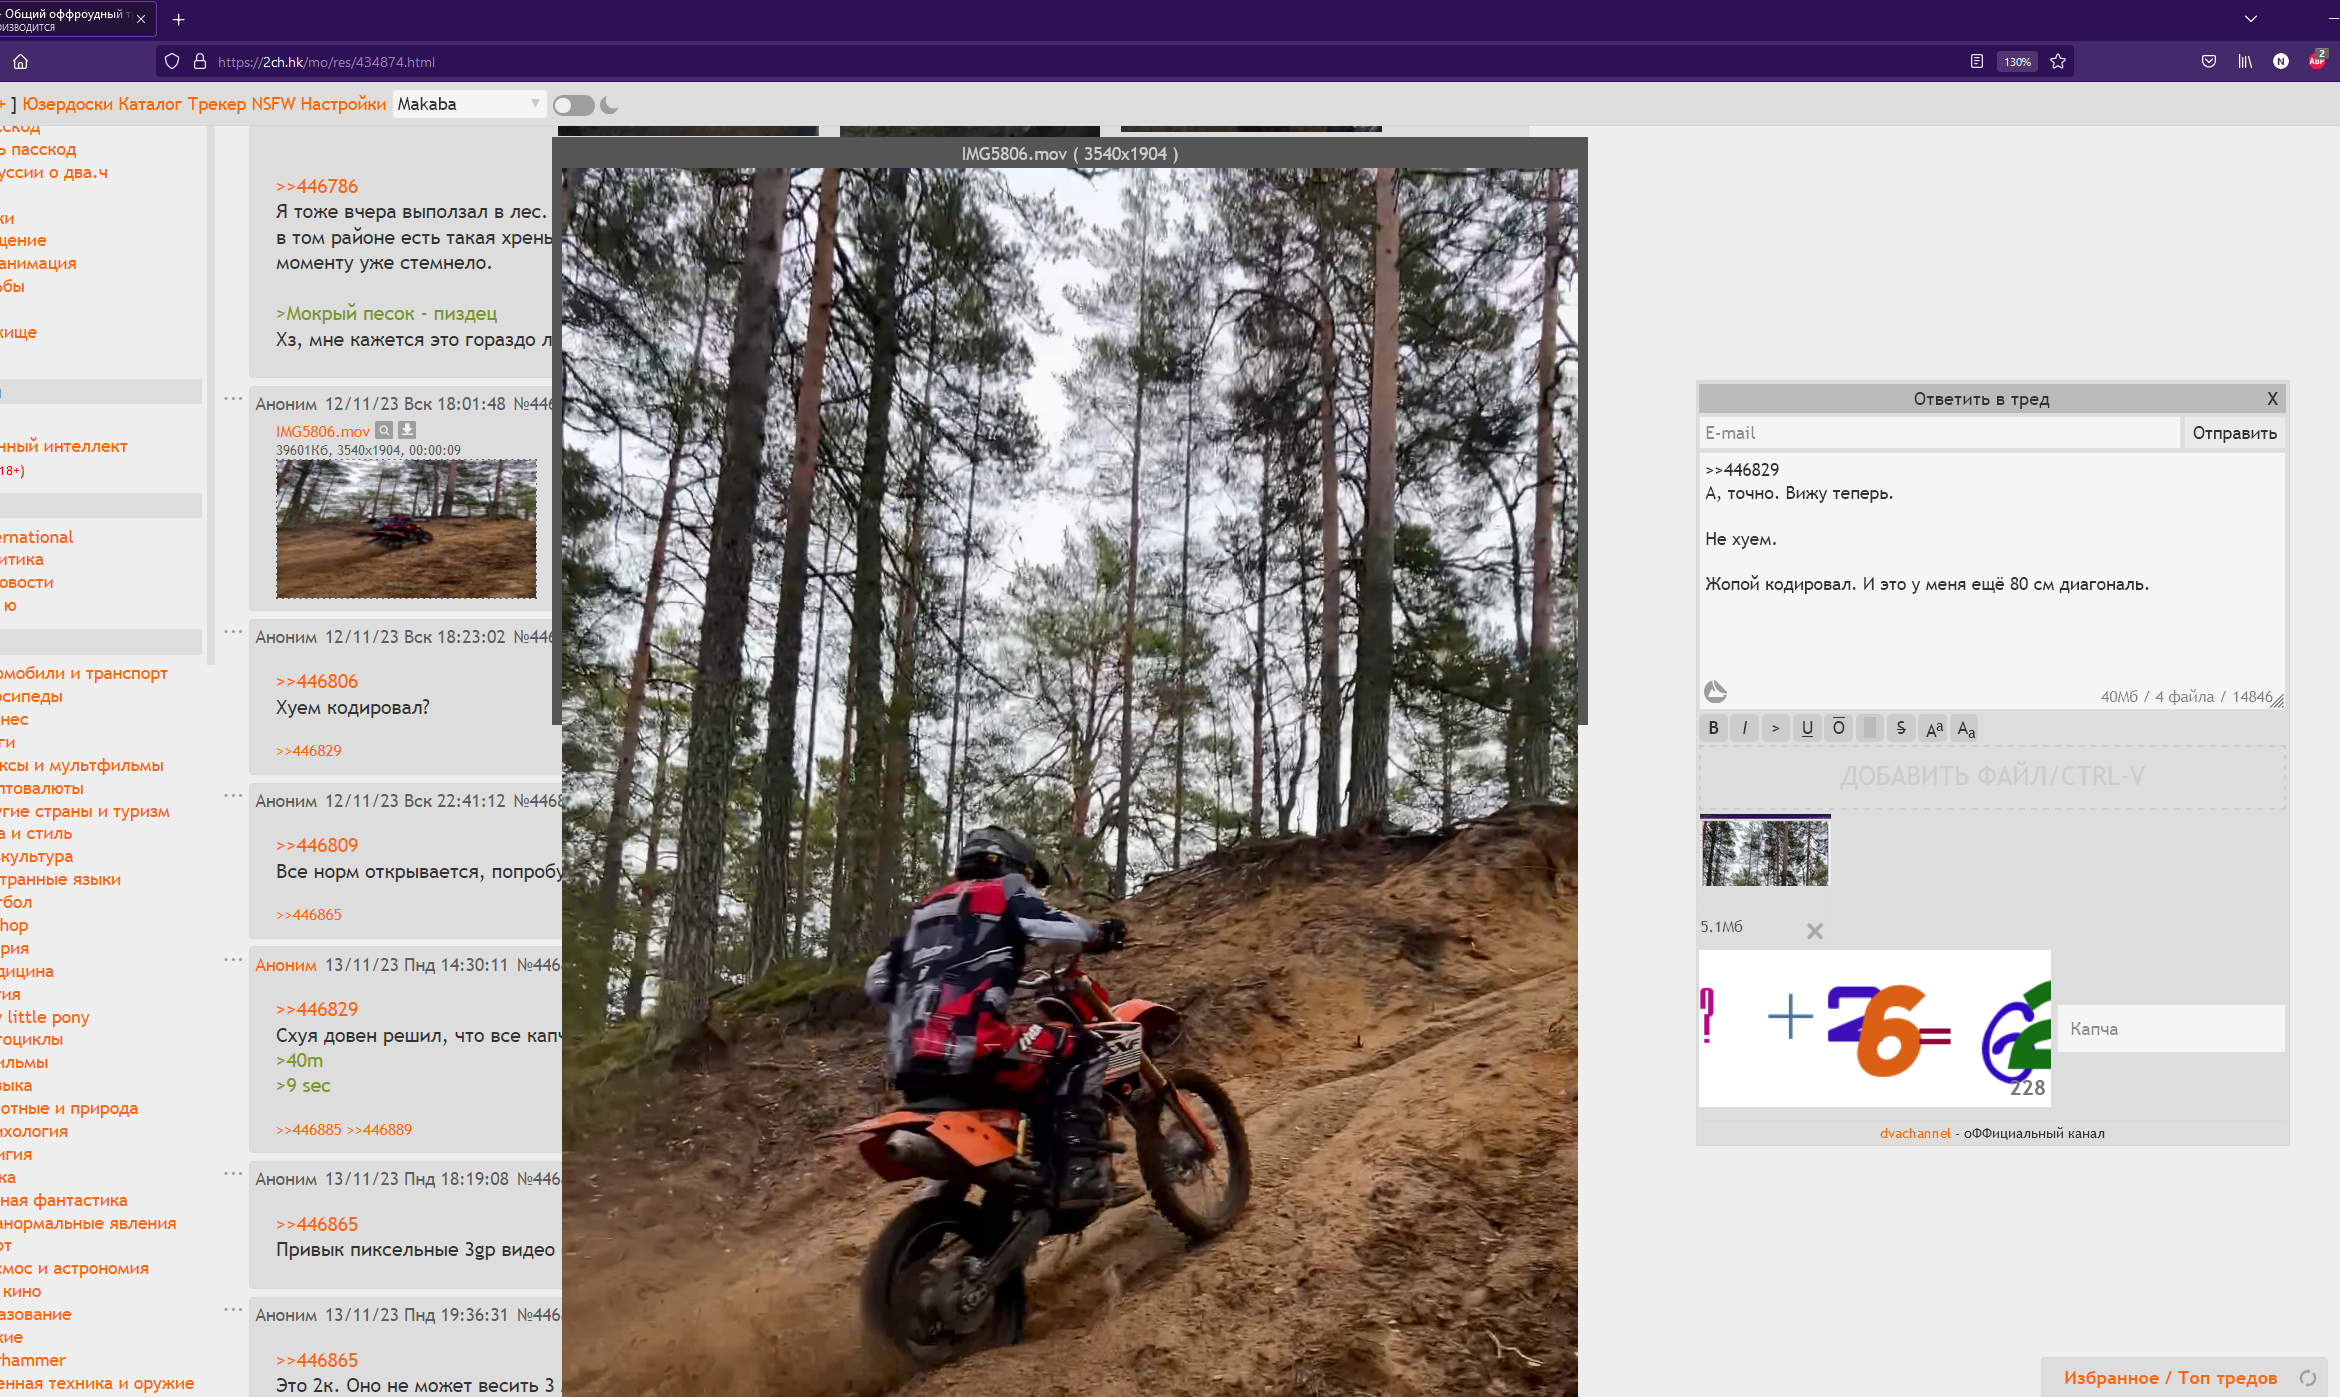
Task: Click the Капча input field
Action: point(2170,1029)
